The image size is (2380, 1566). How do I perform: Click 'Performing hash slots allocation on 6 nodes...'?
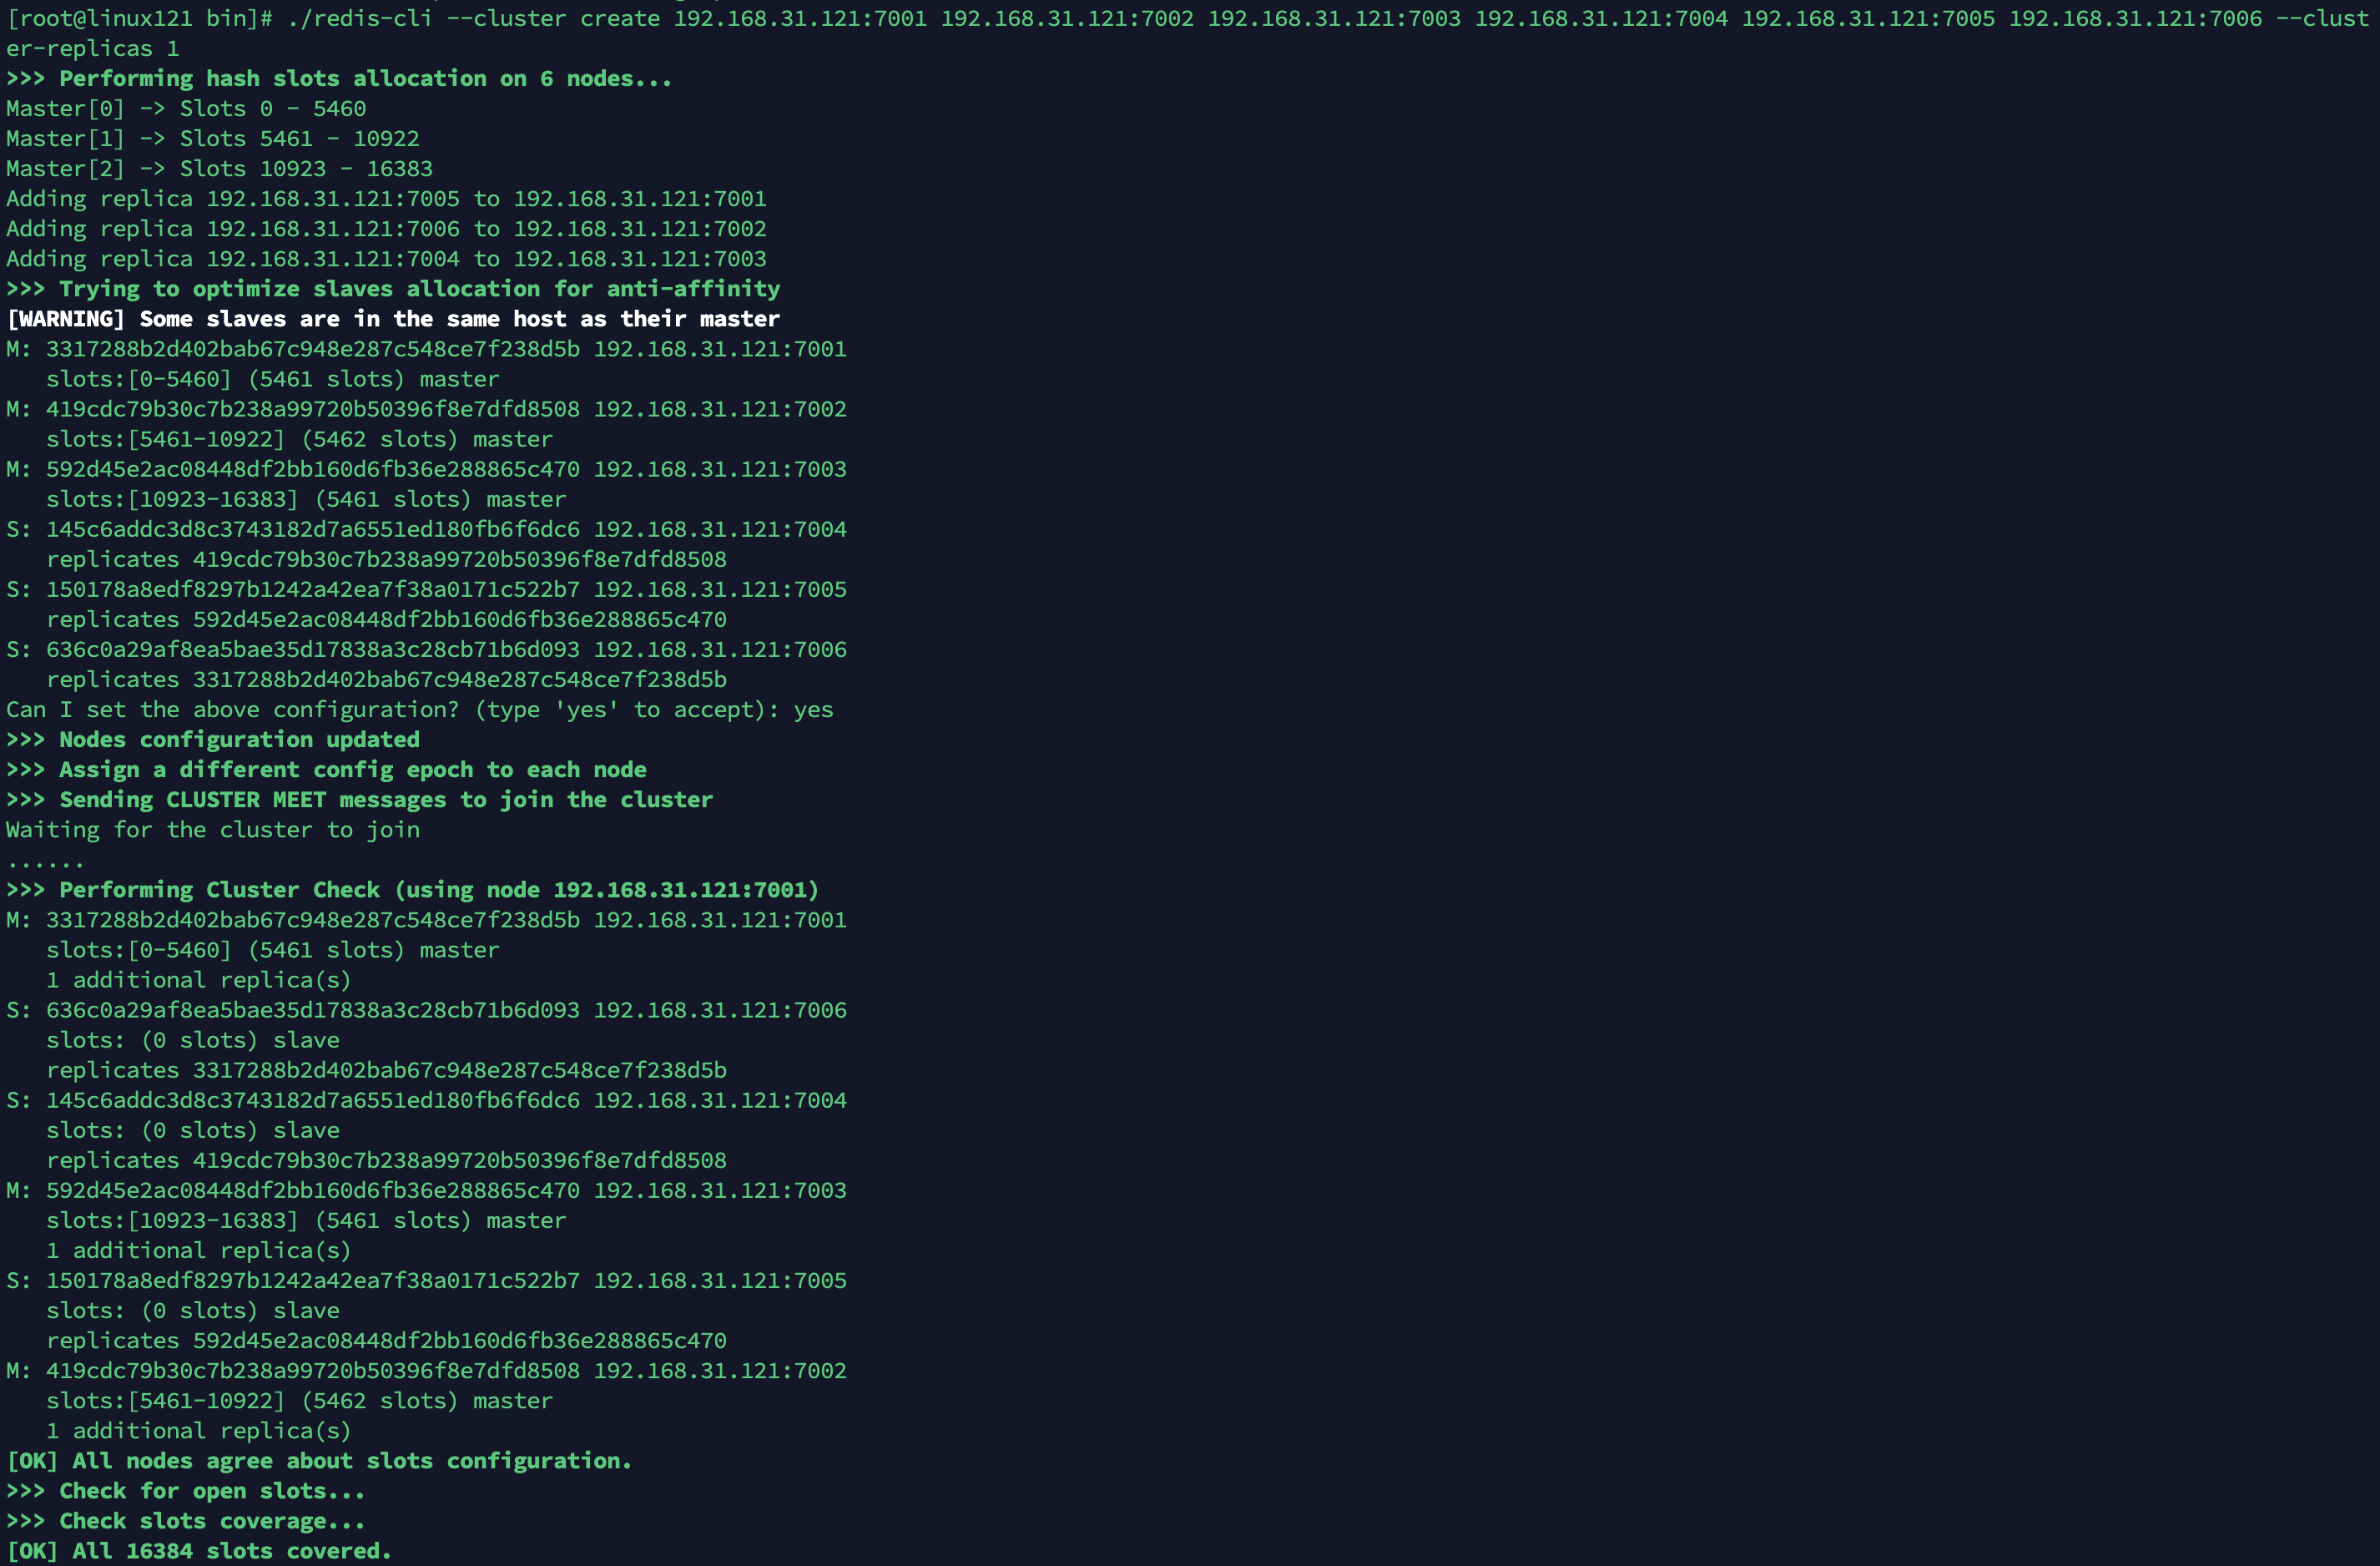[x=366, y=79]
